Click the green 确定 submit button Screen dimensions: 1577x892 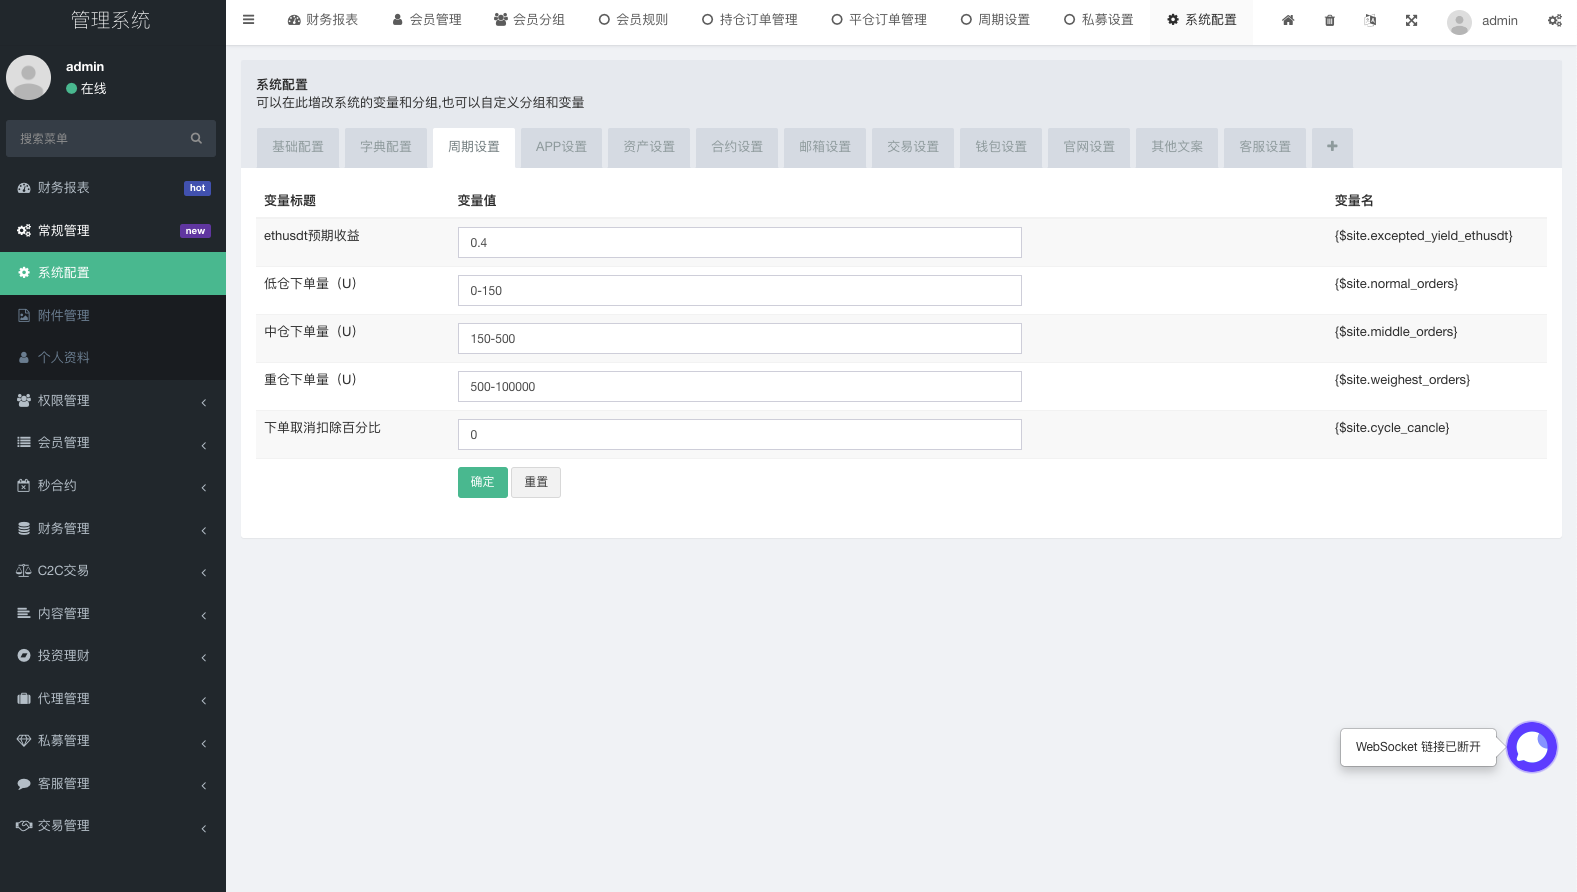[x=482, y=482]
